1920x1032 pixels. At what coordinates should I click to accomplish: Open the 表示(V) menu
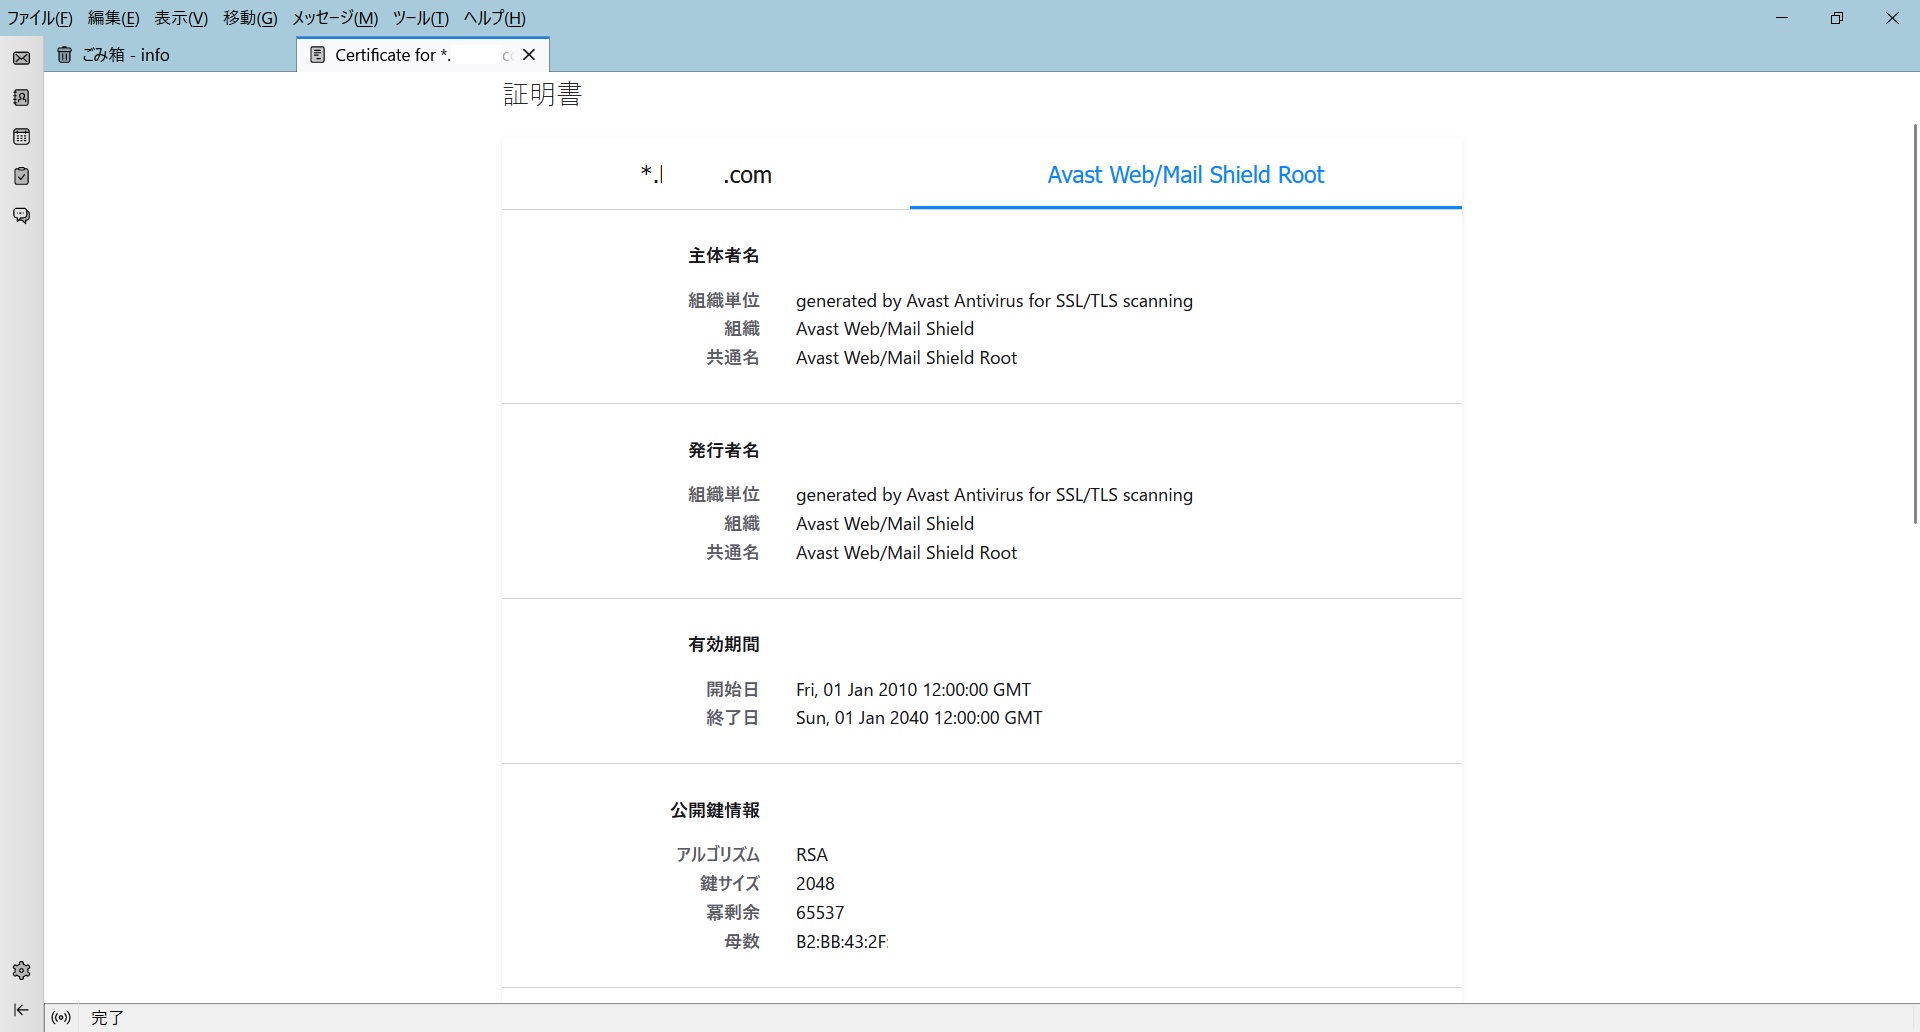click(x=181, y=18)
